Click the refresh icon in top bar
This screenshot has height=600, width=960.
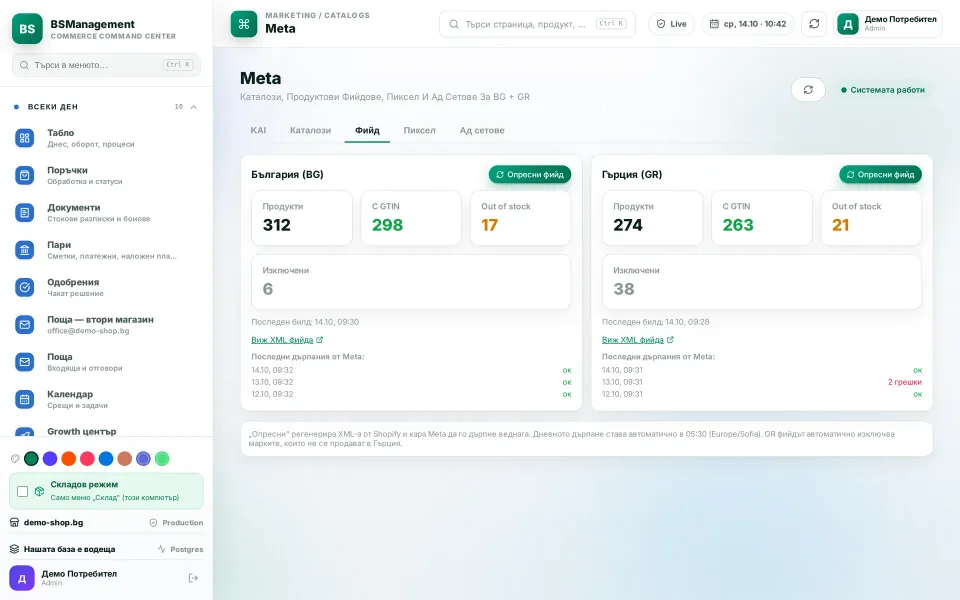814,24
